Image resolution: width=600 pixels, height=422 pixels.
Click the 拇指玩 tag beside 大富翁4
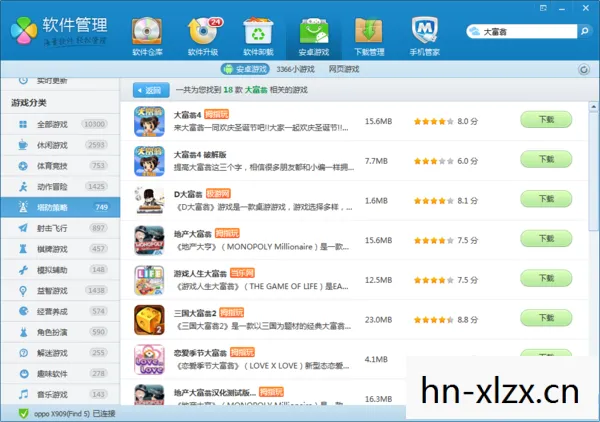[217, 114]
